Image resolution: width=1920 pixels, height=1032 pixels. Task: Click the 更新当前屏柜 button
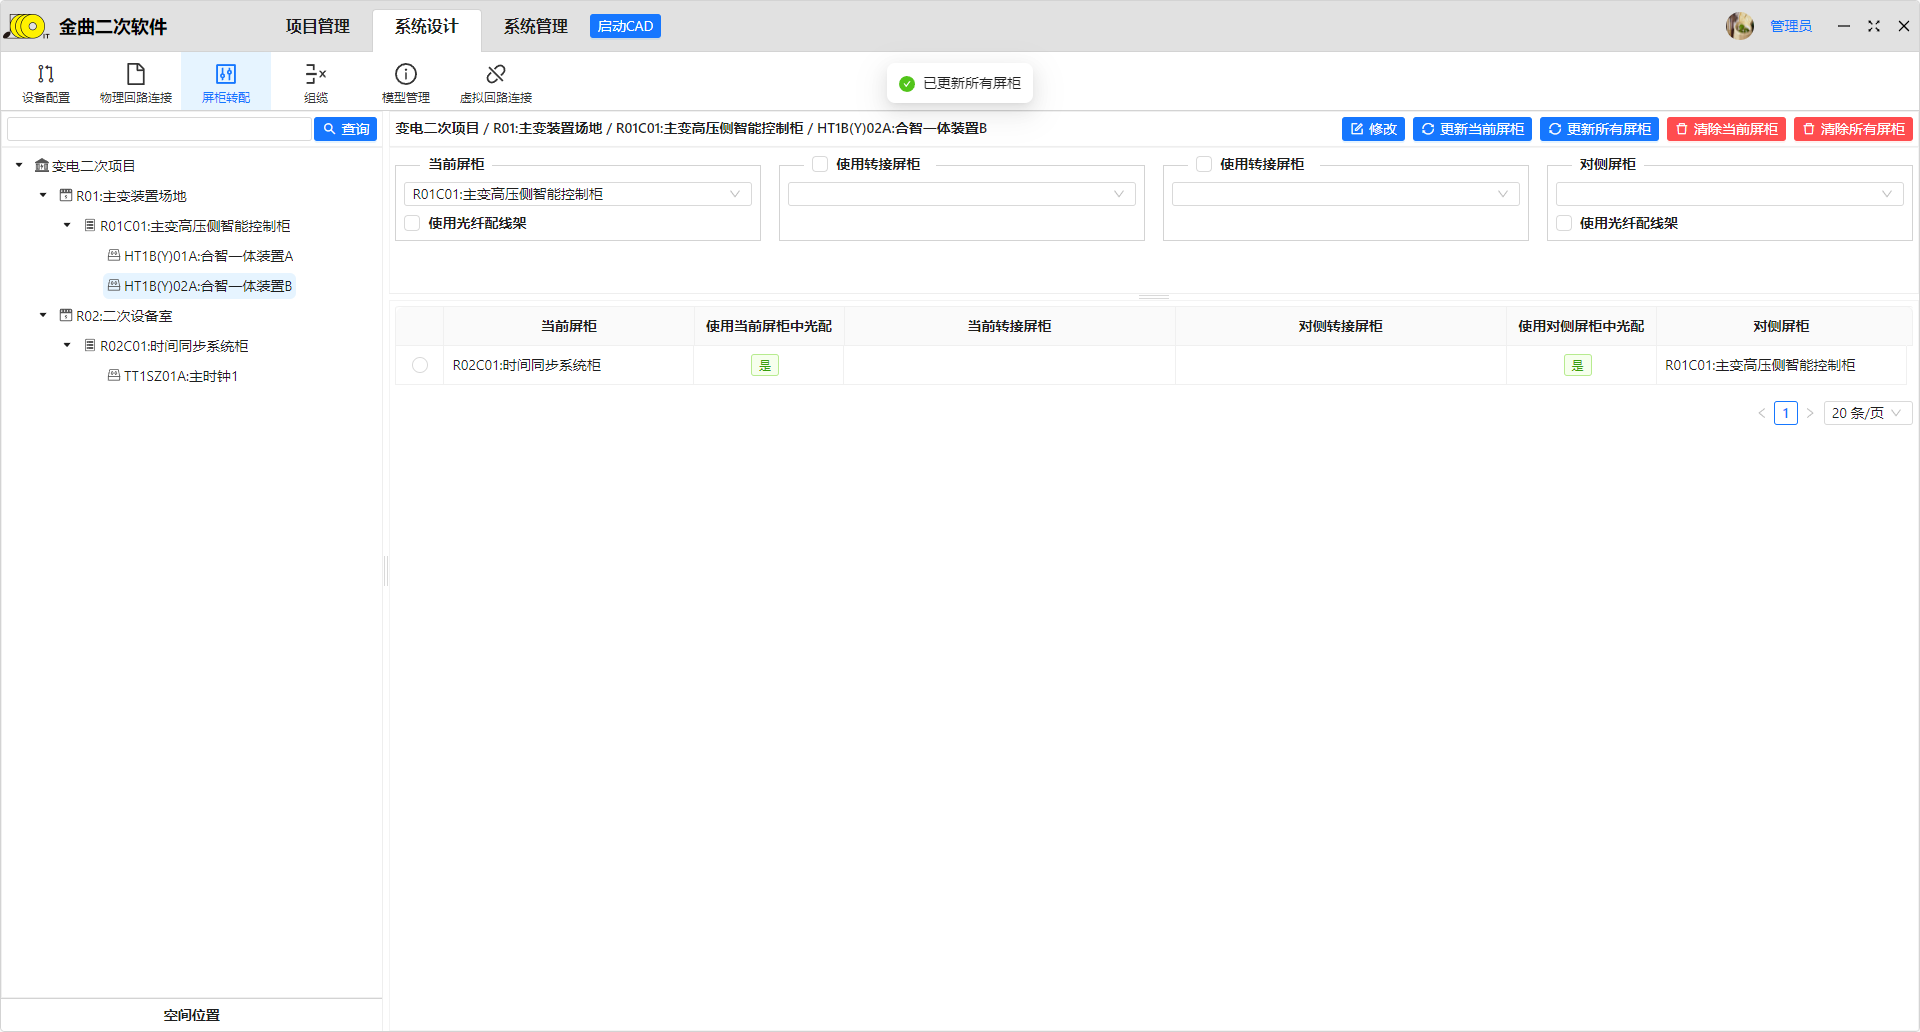(1472, 129)
